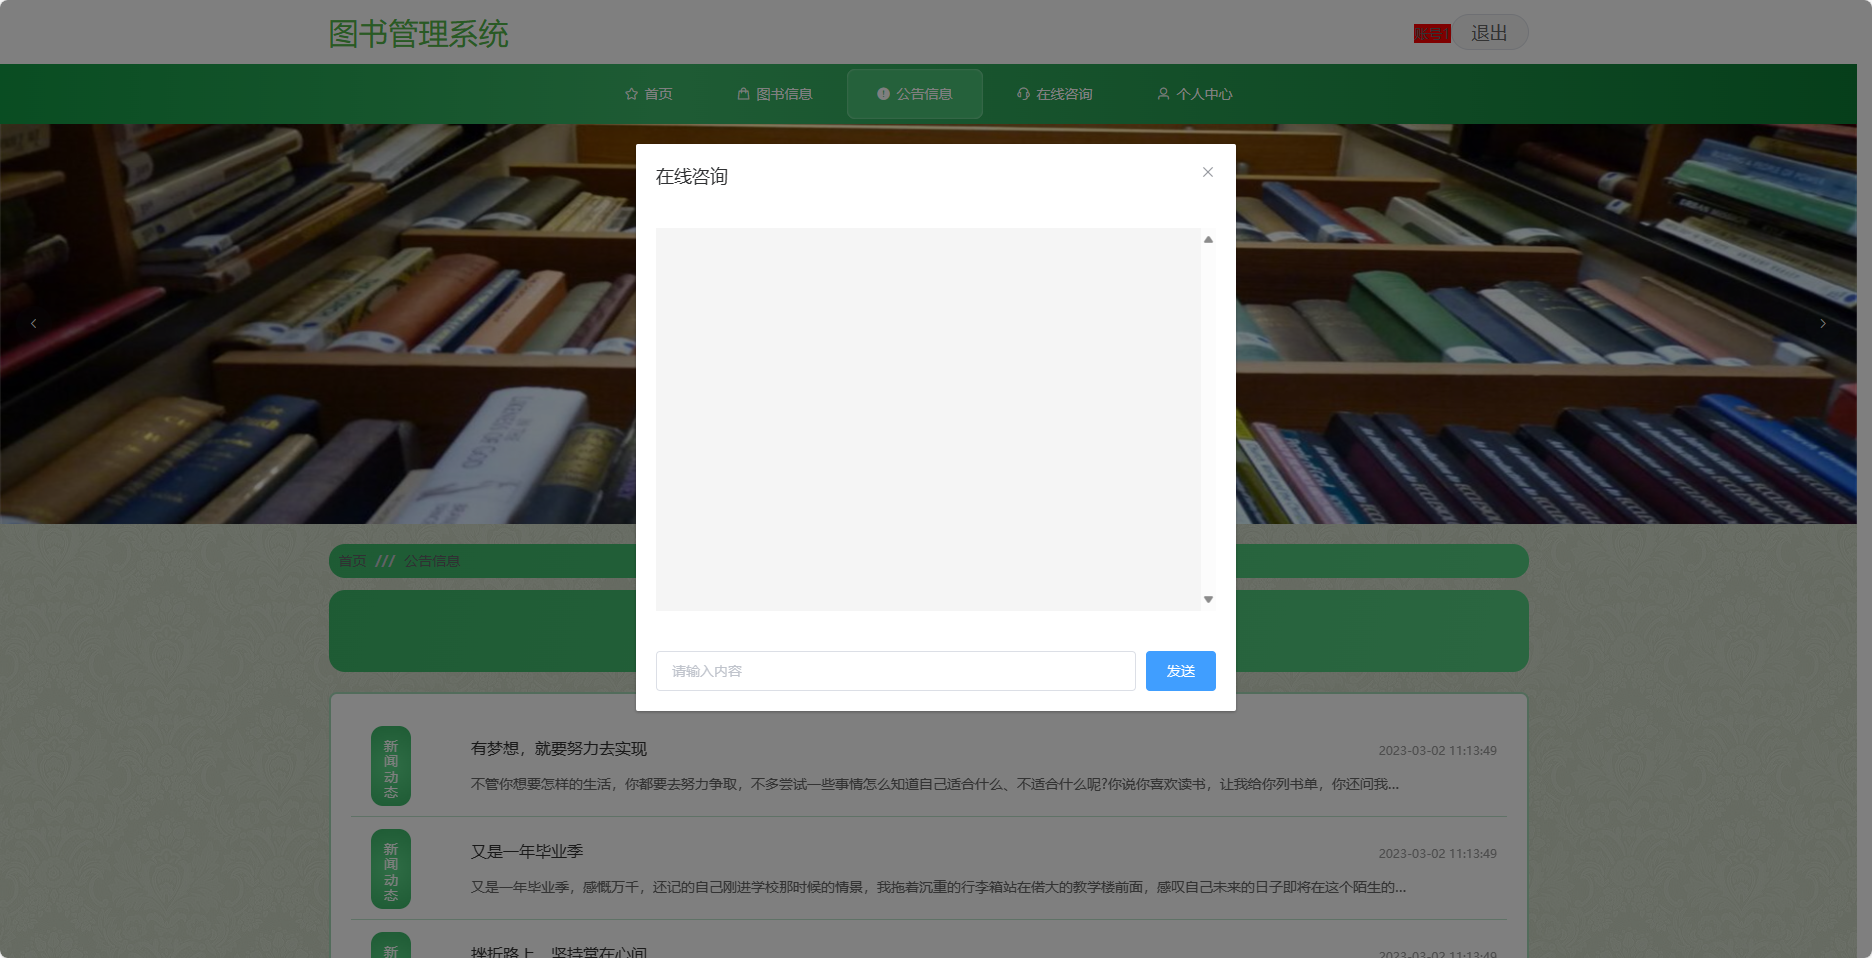Show the next carousel banner slide
1872x958 pixels.
[1823, 323]
